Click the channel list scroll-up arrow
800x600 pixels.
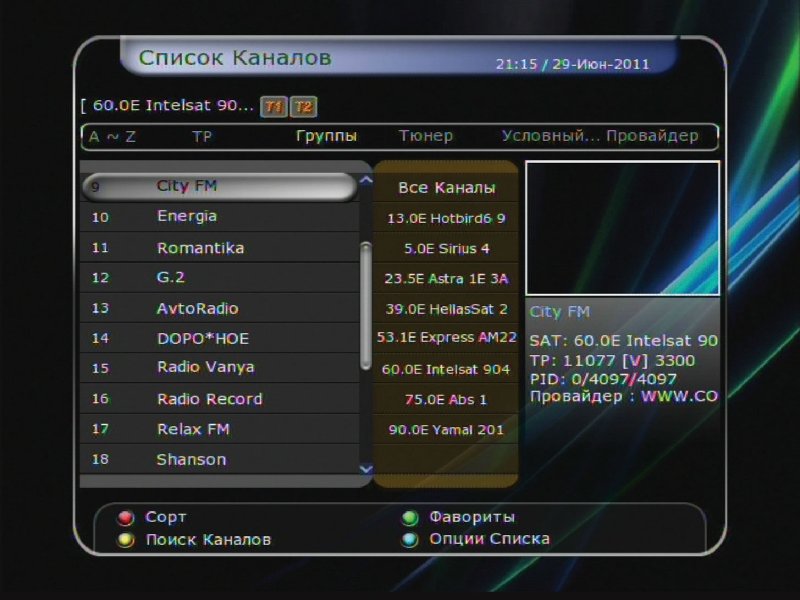point(366,180)
